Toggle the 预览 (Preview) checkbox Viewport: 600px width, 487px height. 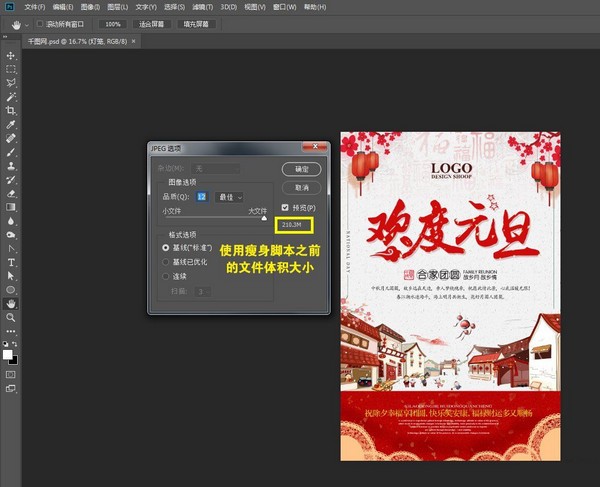point(286,207)
